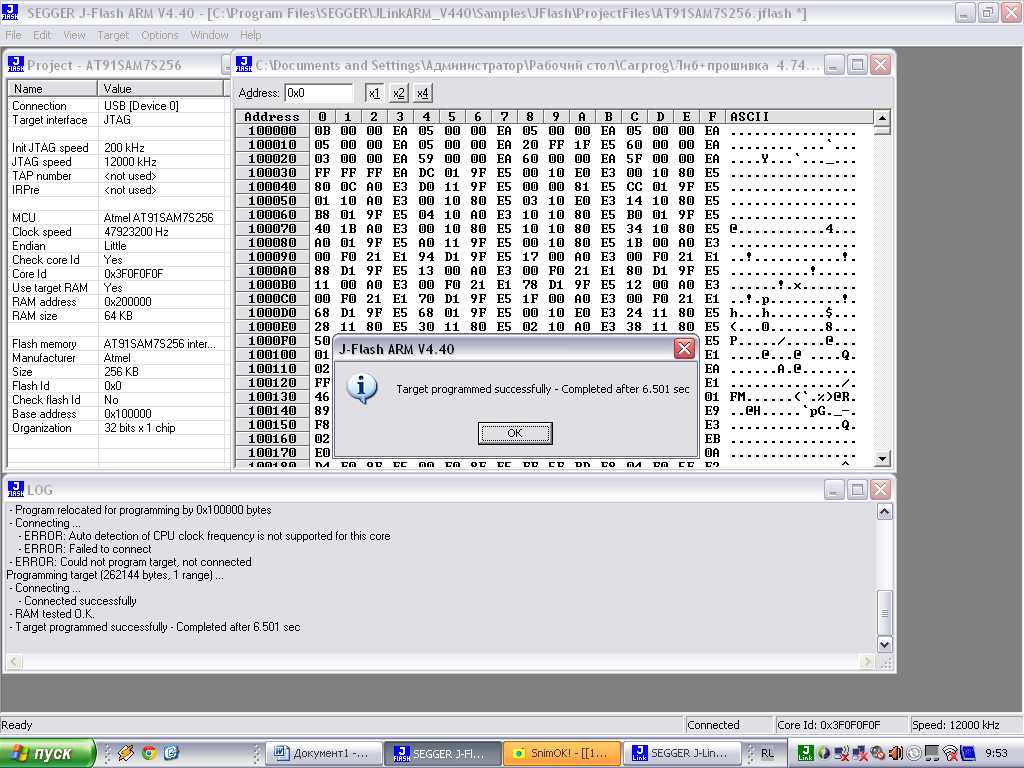Click the Address column header in hex view
This screenshot has height=768, width=1024.
tap(272, 117)
